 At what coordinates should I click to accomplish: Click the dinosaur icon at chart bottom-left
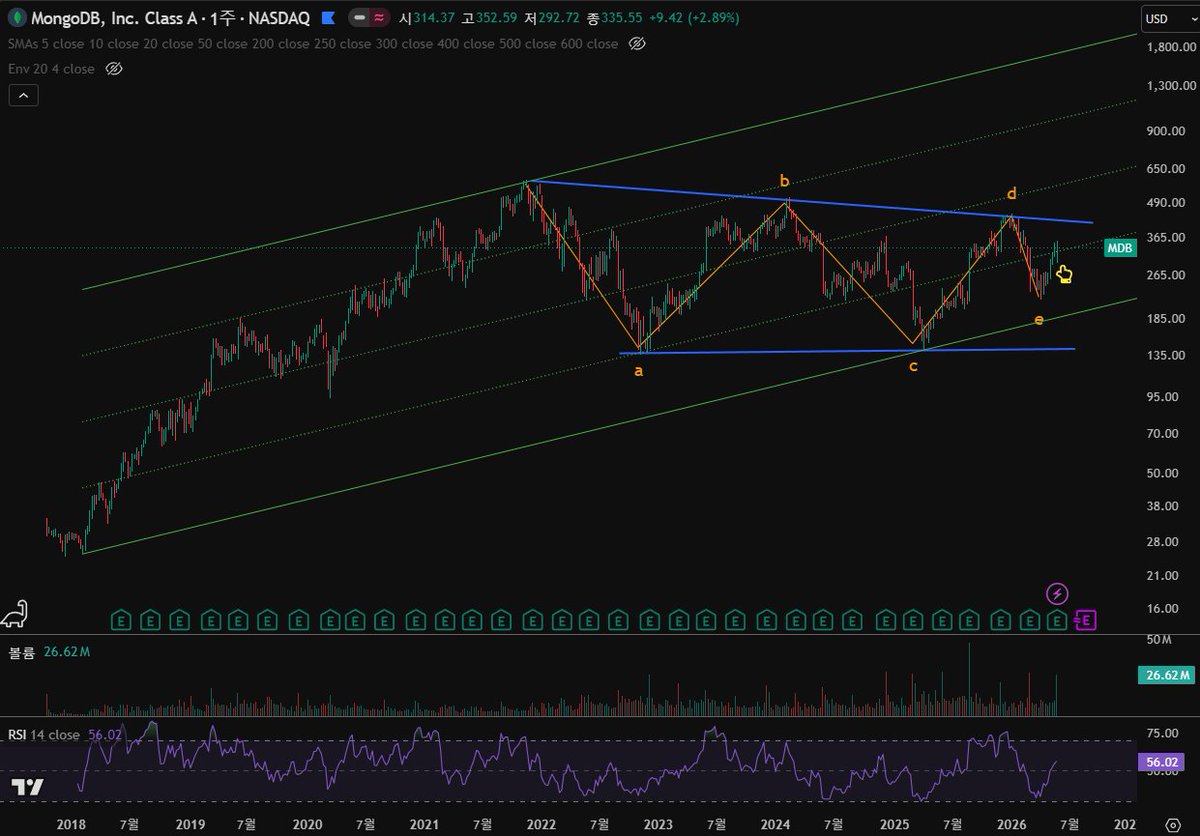[x=17, y=613]
